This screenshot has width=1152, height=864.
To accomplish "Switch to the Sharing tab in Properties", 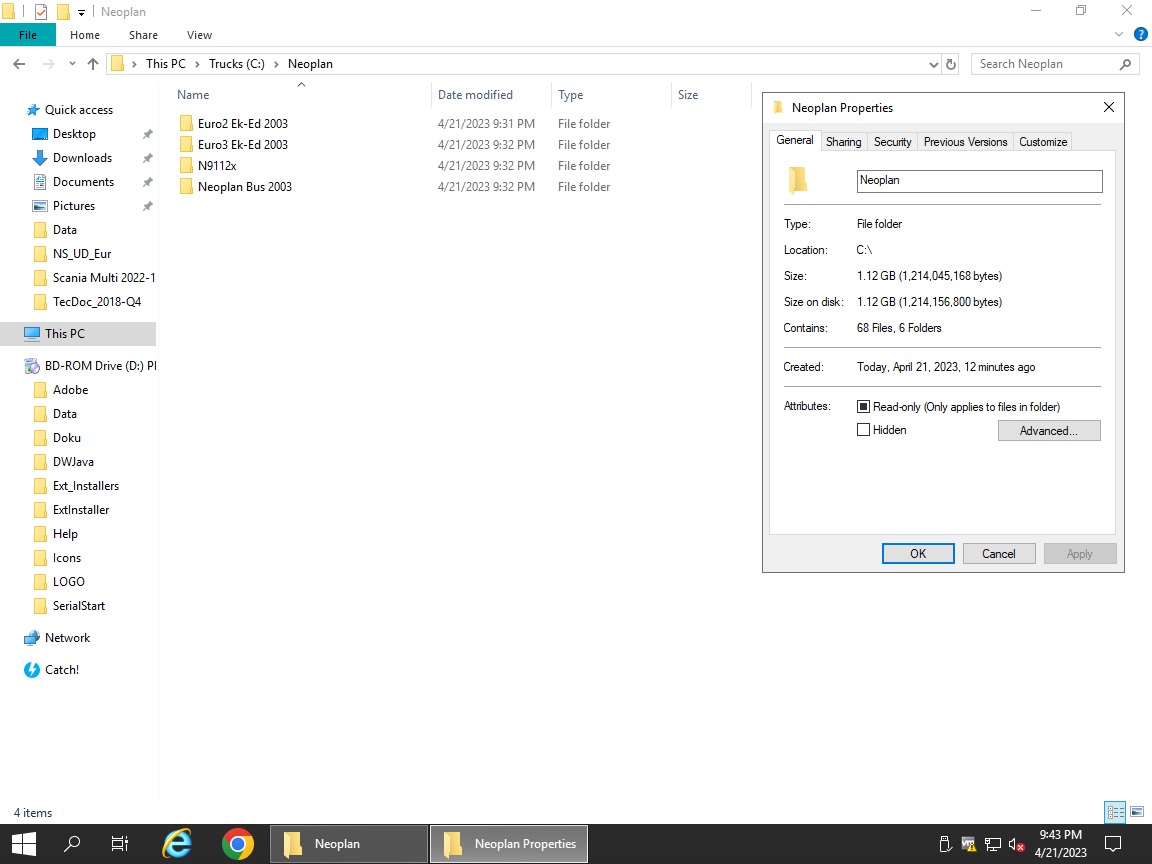I will (843, 142).
